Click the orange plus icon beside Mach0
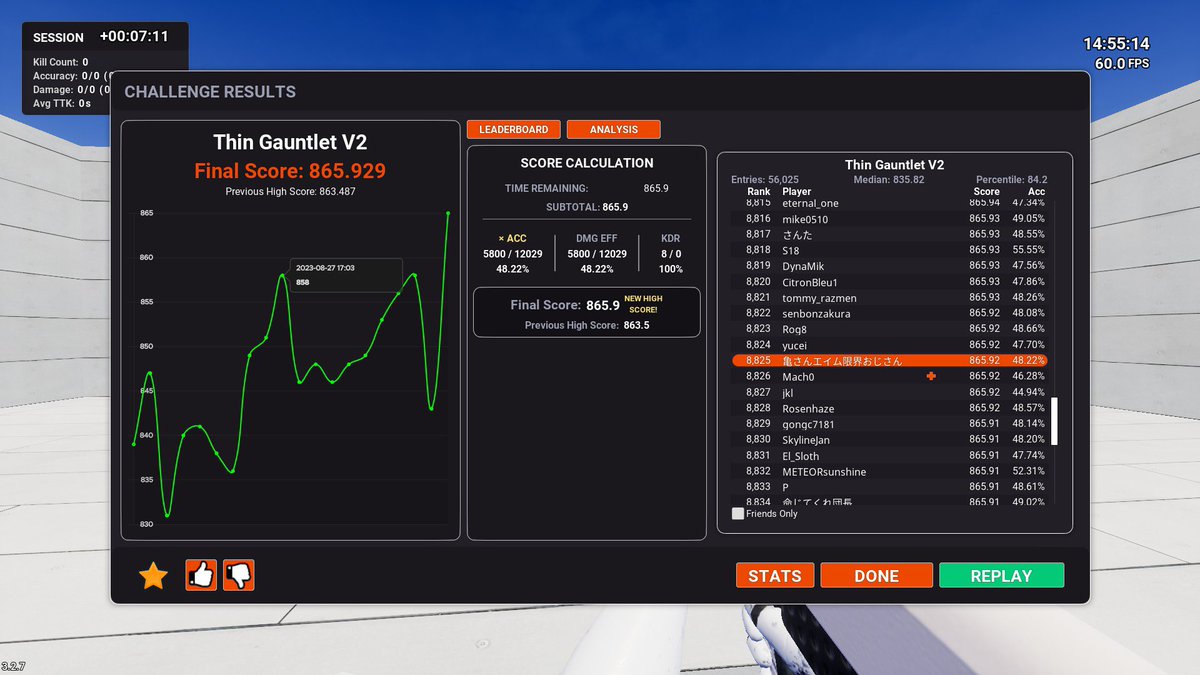Viewport: 1200px width, 675px height. coord(931,376)
